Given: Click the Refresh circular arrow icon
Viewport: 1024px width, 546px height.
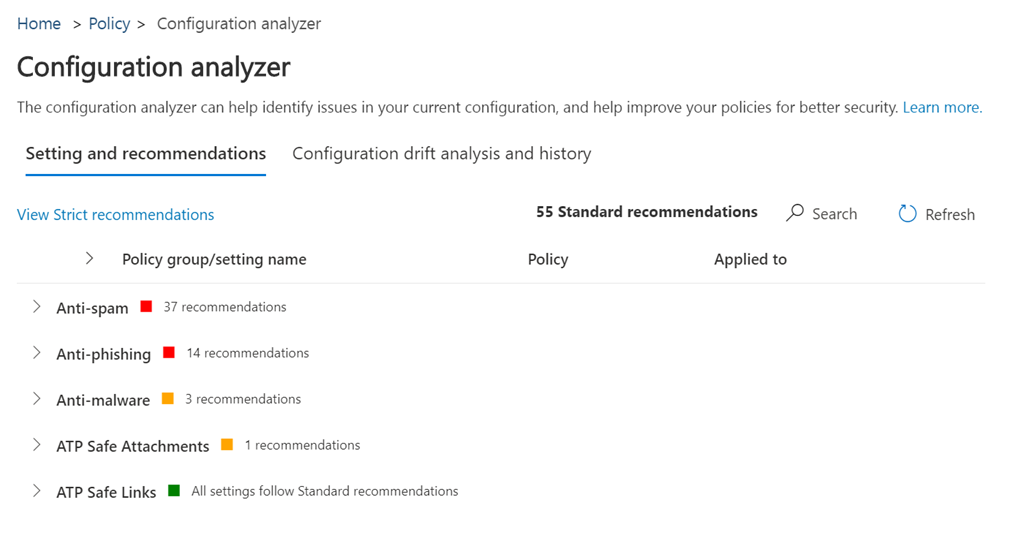Looking at the screenshot, I should [907, 213].
